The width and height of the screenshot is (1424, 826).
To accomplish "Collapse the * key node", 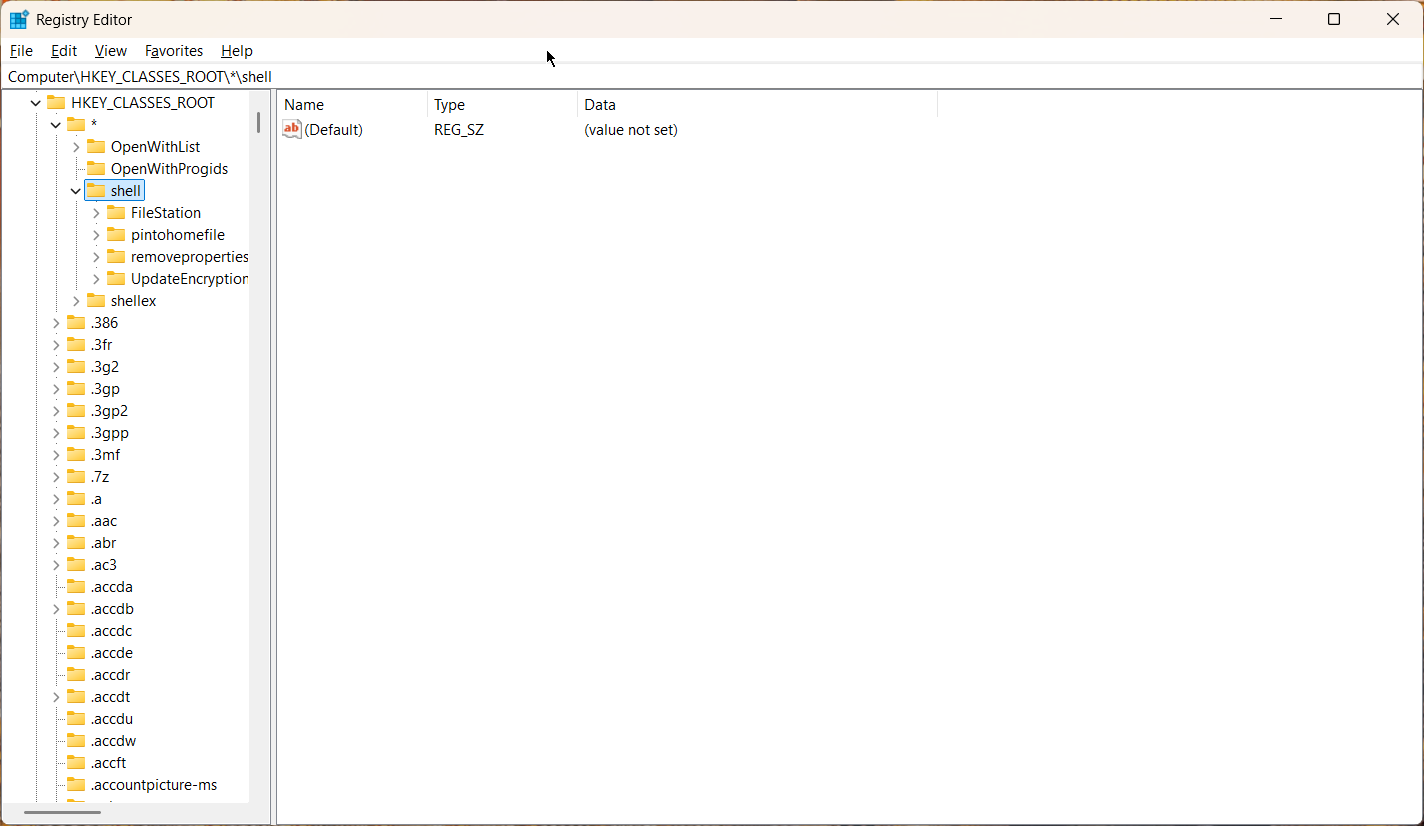I will [56, 124].
